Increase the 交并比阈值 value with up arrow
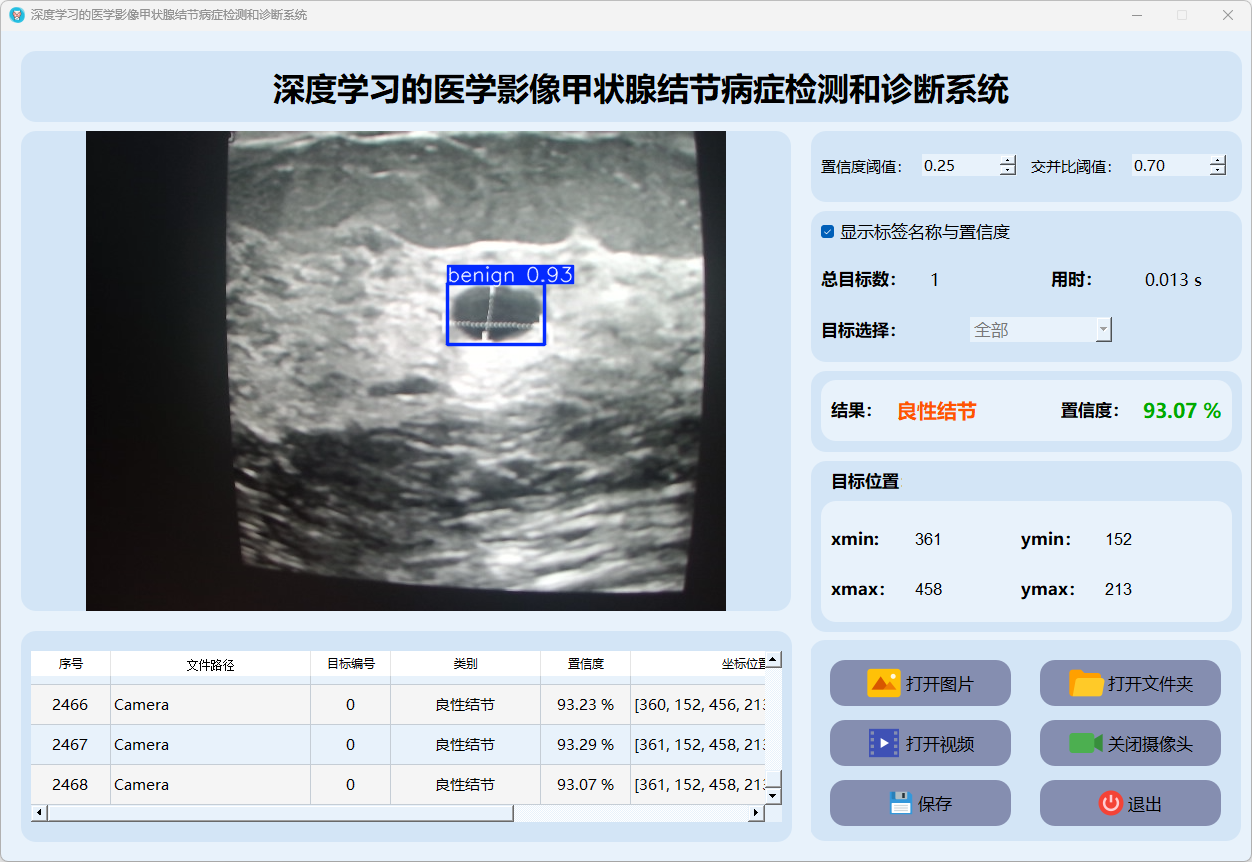Viewport: 1252px width, 862px height. (1217, 160)
